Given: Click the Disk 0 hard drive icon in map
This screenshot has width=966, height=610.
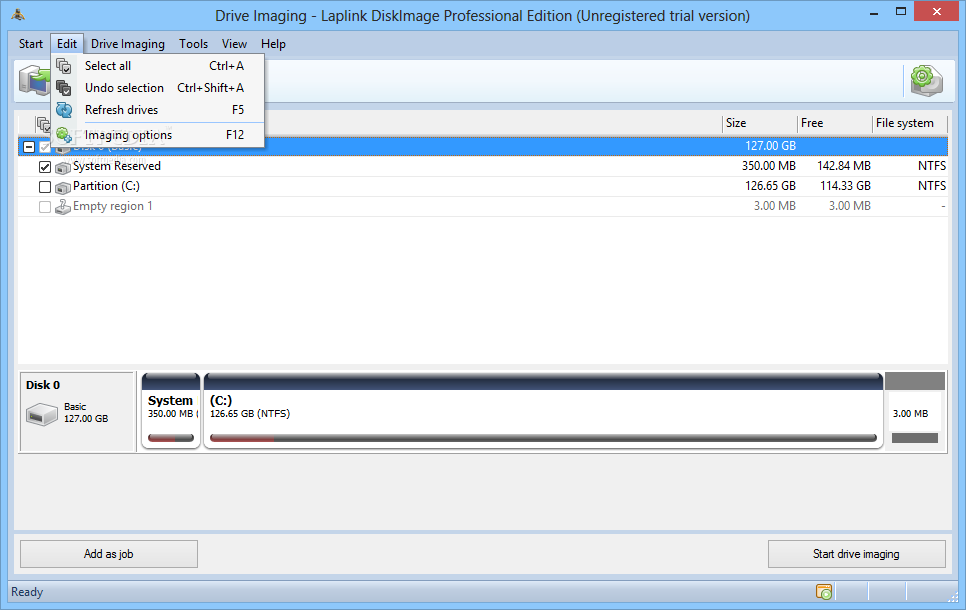Looking at the screenshot, I should [x=42, y=414].
